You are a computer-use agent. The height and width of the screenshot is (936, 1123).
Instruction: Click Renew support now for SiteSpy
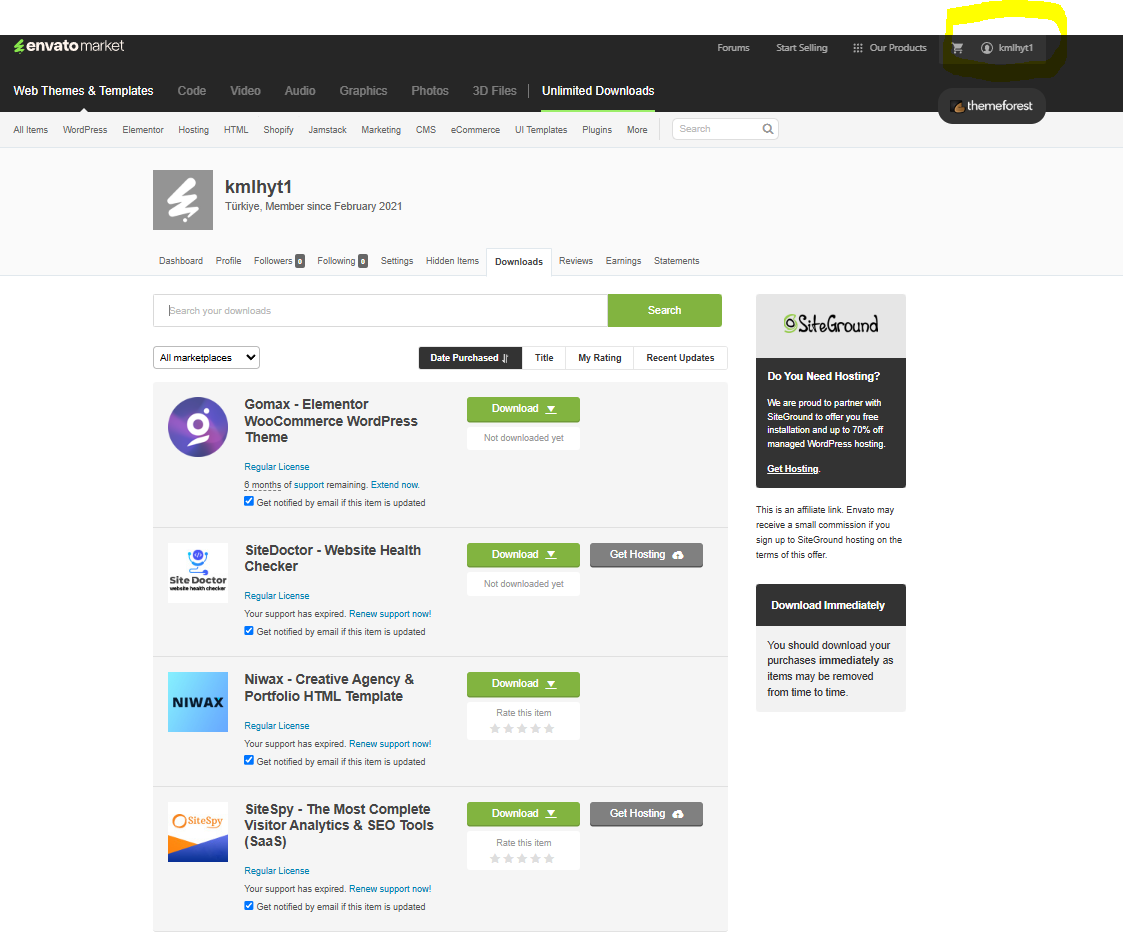[x=390, y=889]
